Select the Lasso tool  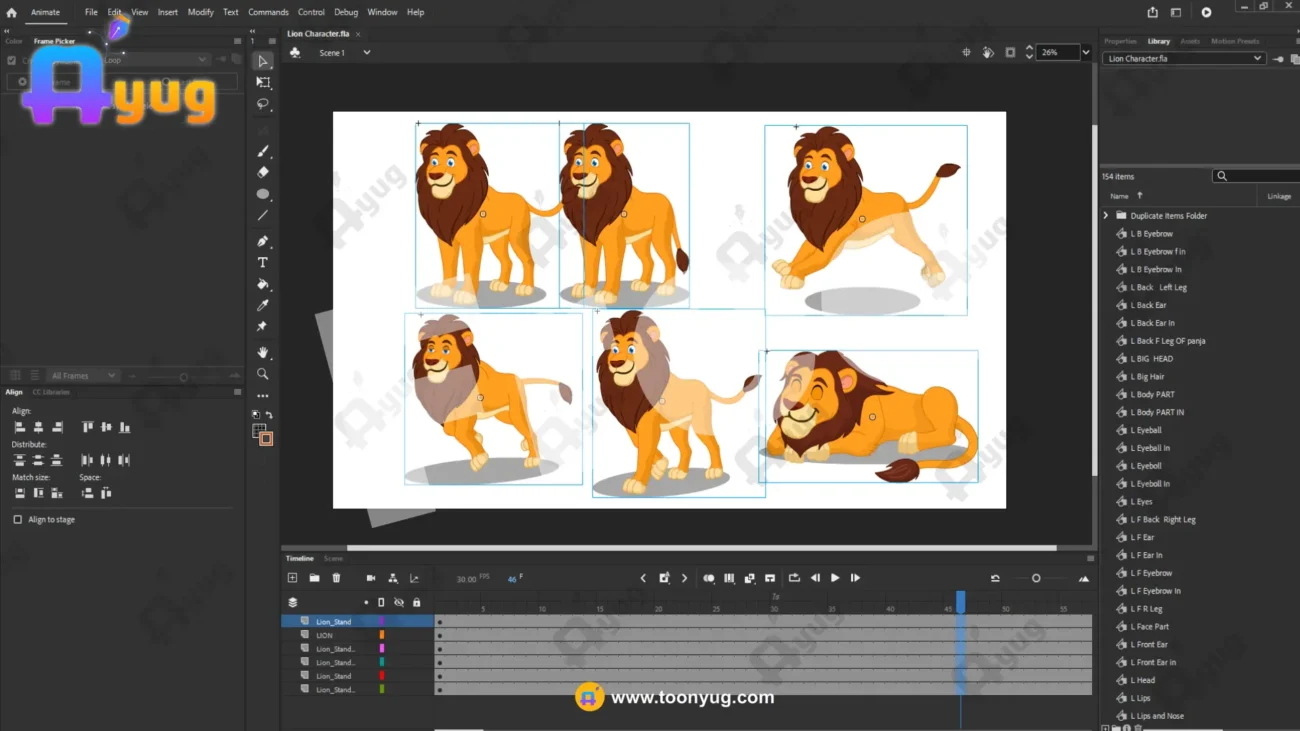click(263, 104)
